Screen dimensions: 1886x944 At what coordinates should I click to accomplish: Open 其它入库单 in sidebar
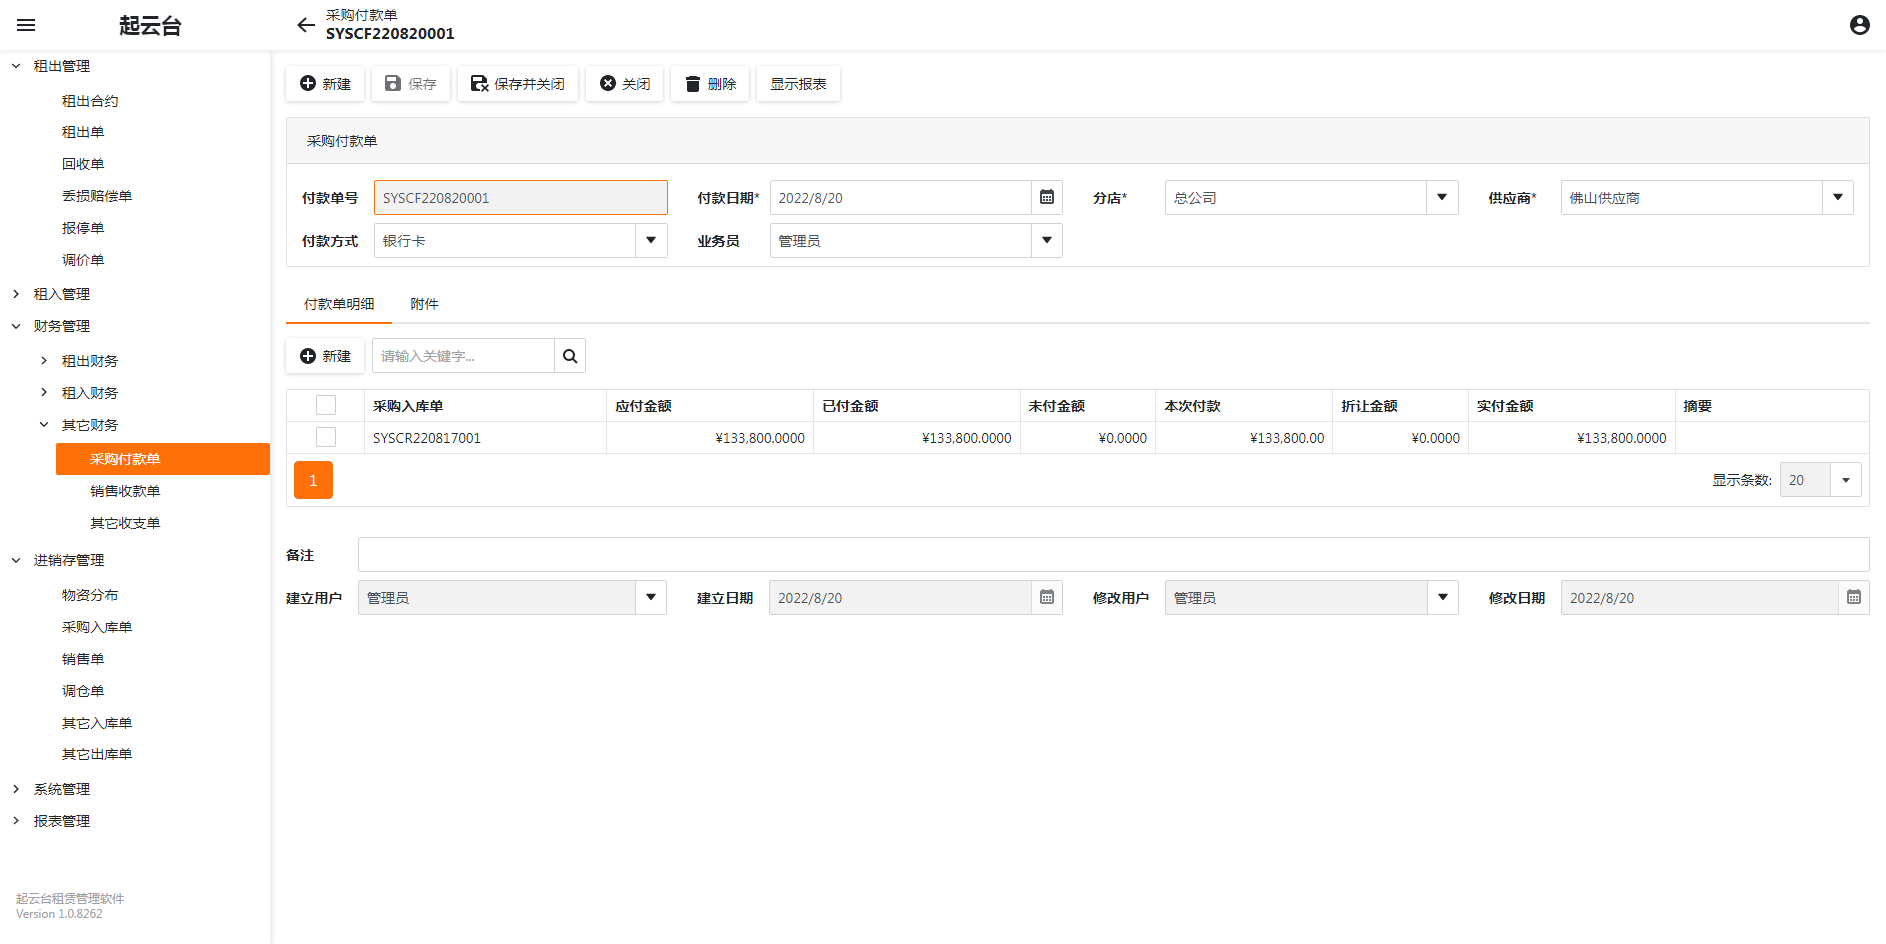click(x=97, y=723)
